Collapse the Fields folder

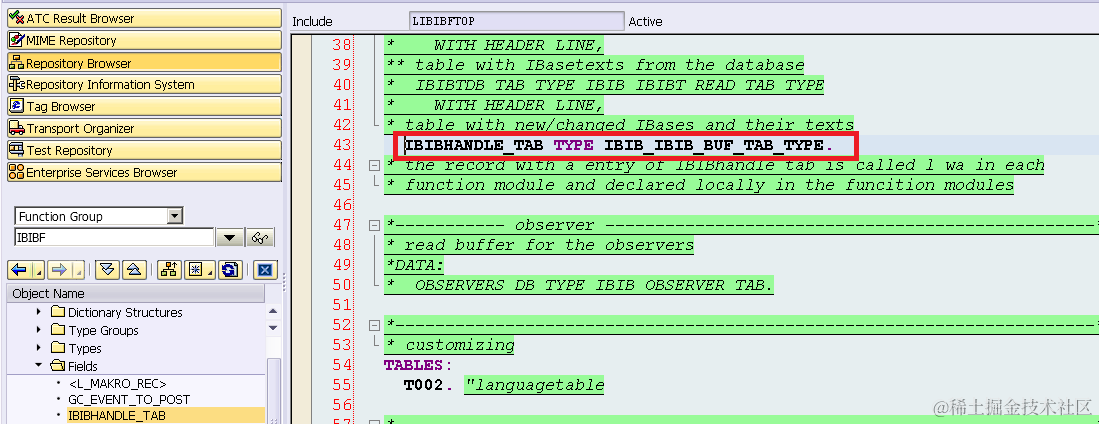pos(39,366)
